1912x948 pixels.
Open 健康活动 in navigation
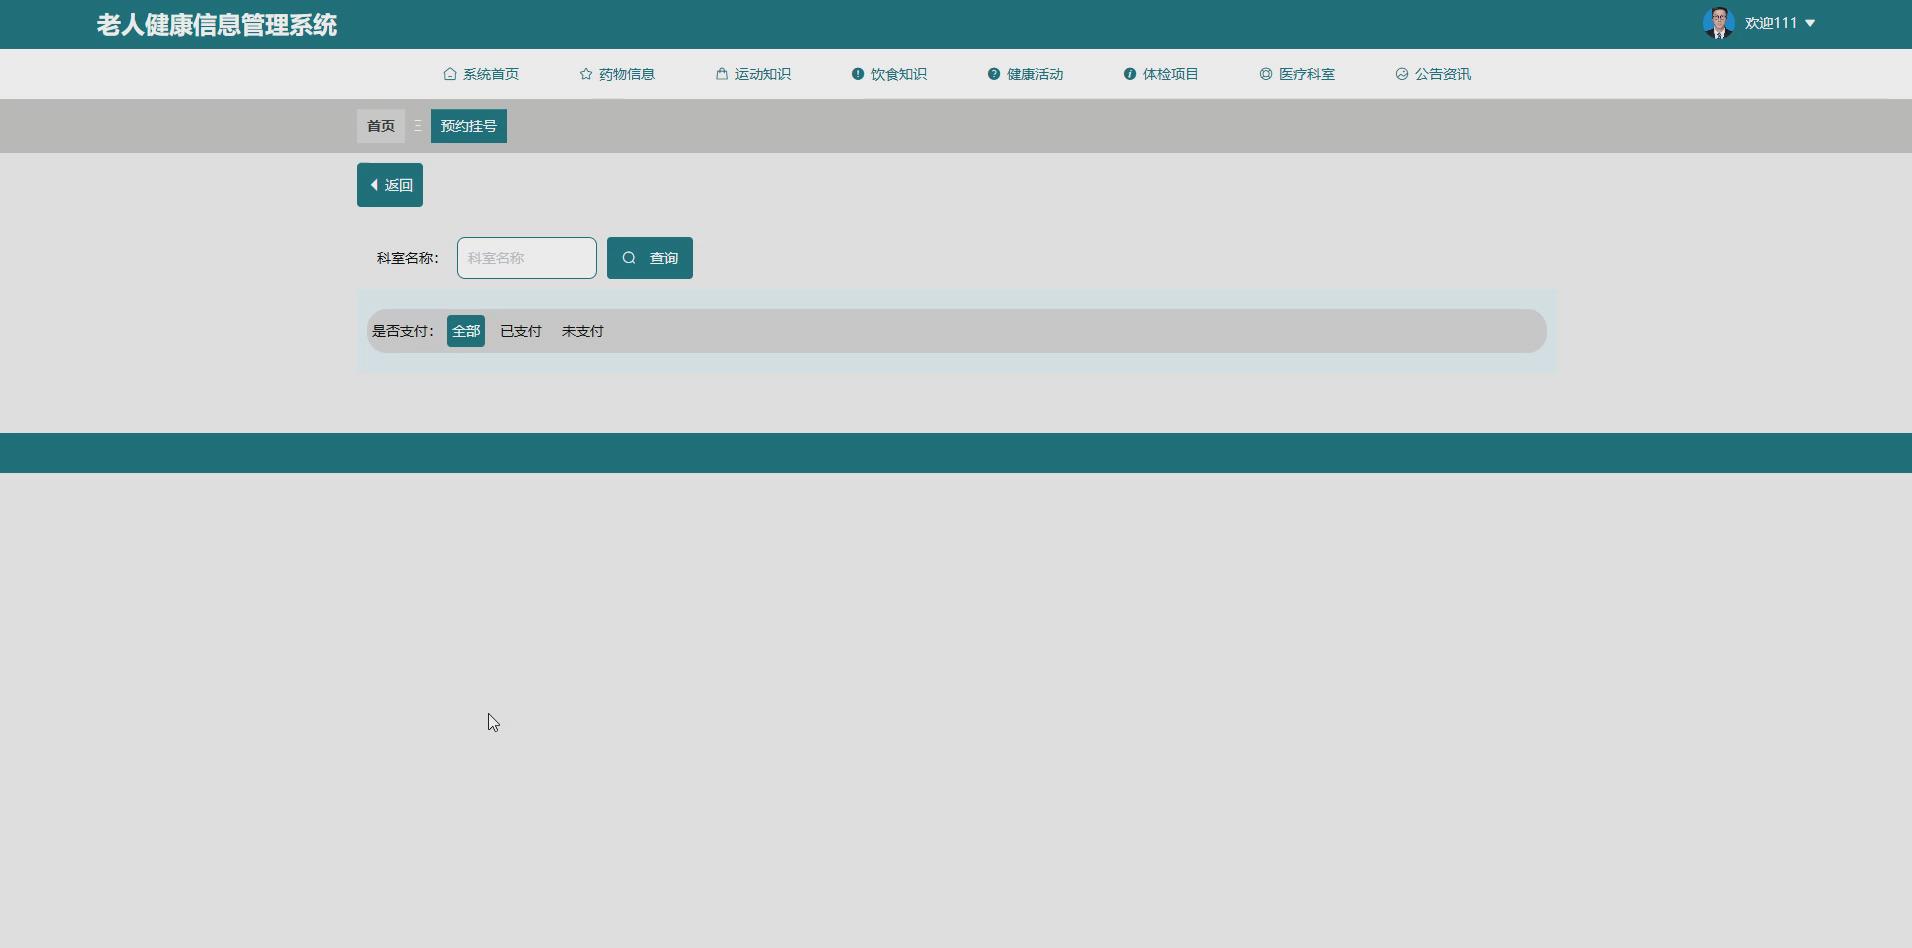click(x=1025, y=74)
